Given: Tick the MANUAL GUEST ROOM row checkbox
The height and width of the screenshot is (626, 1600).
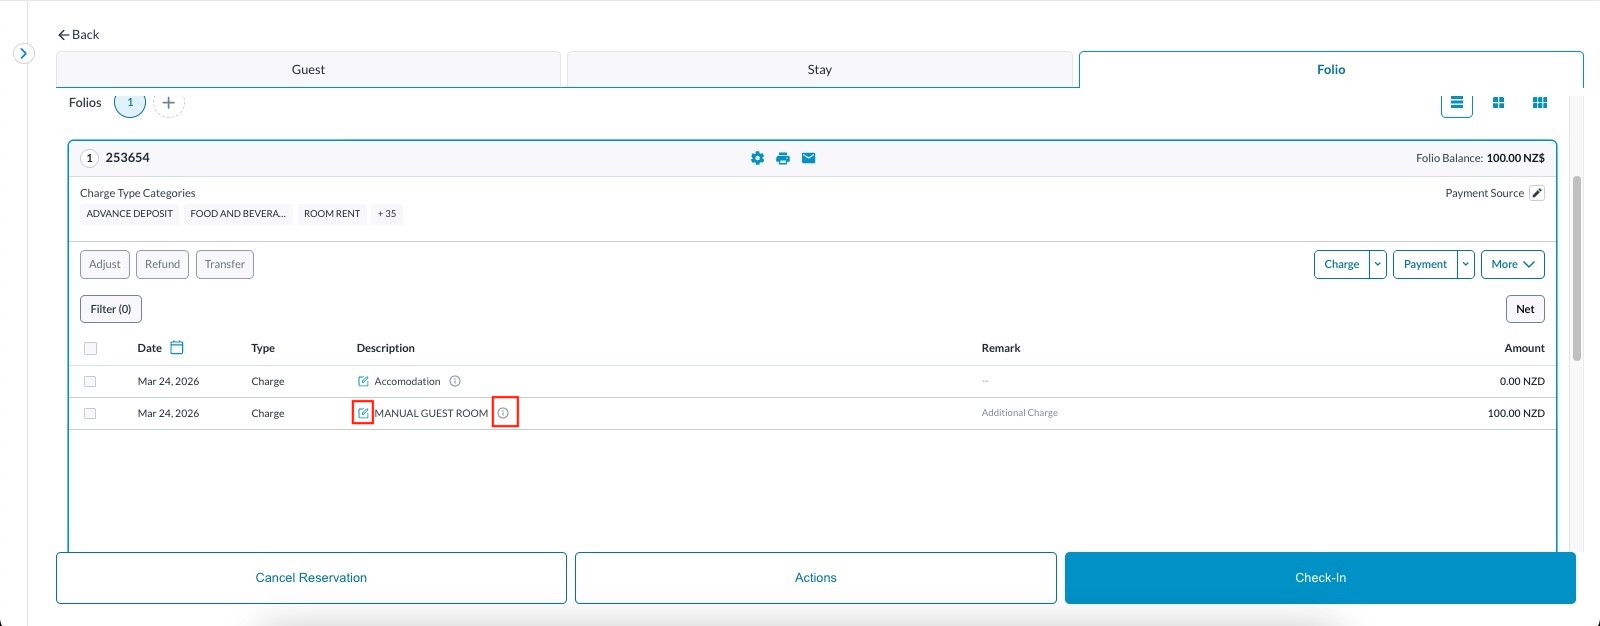Looking at the screenshot, I should click(90, 414).
